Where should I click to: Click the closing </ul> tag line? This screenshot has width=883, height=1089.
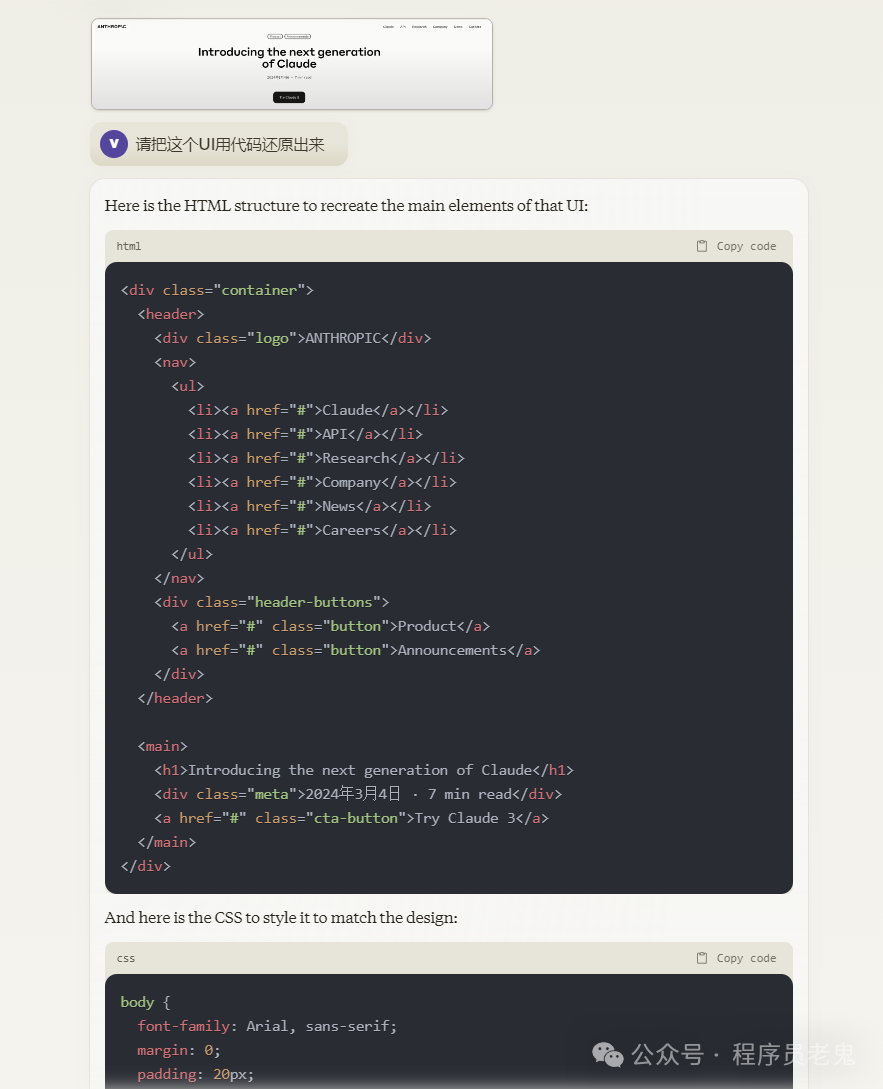pyautogui.click(x=192, y=554)
